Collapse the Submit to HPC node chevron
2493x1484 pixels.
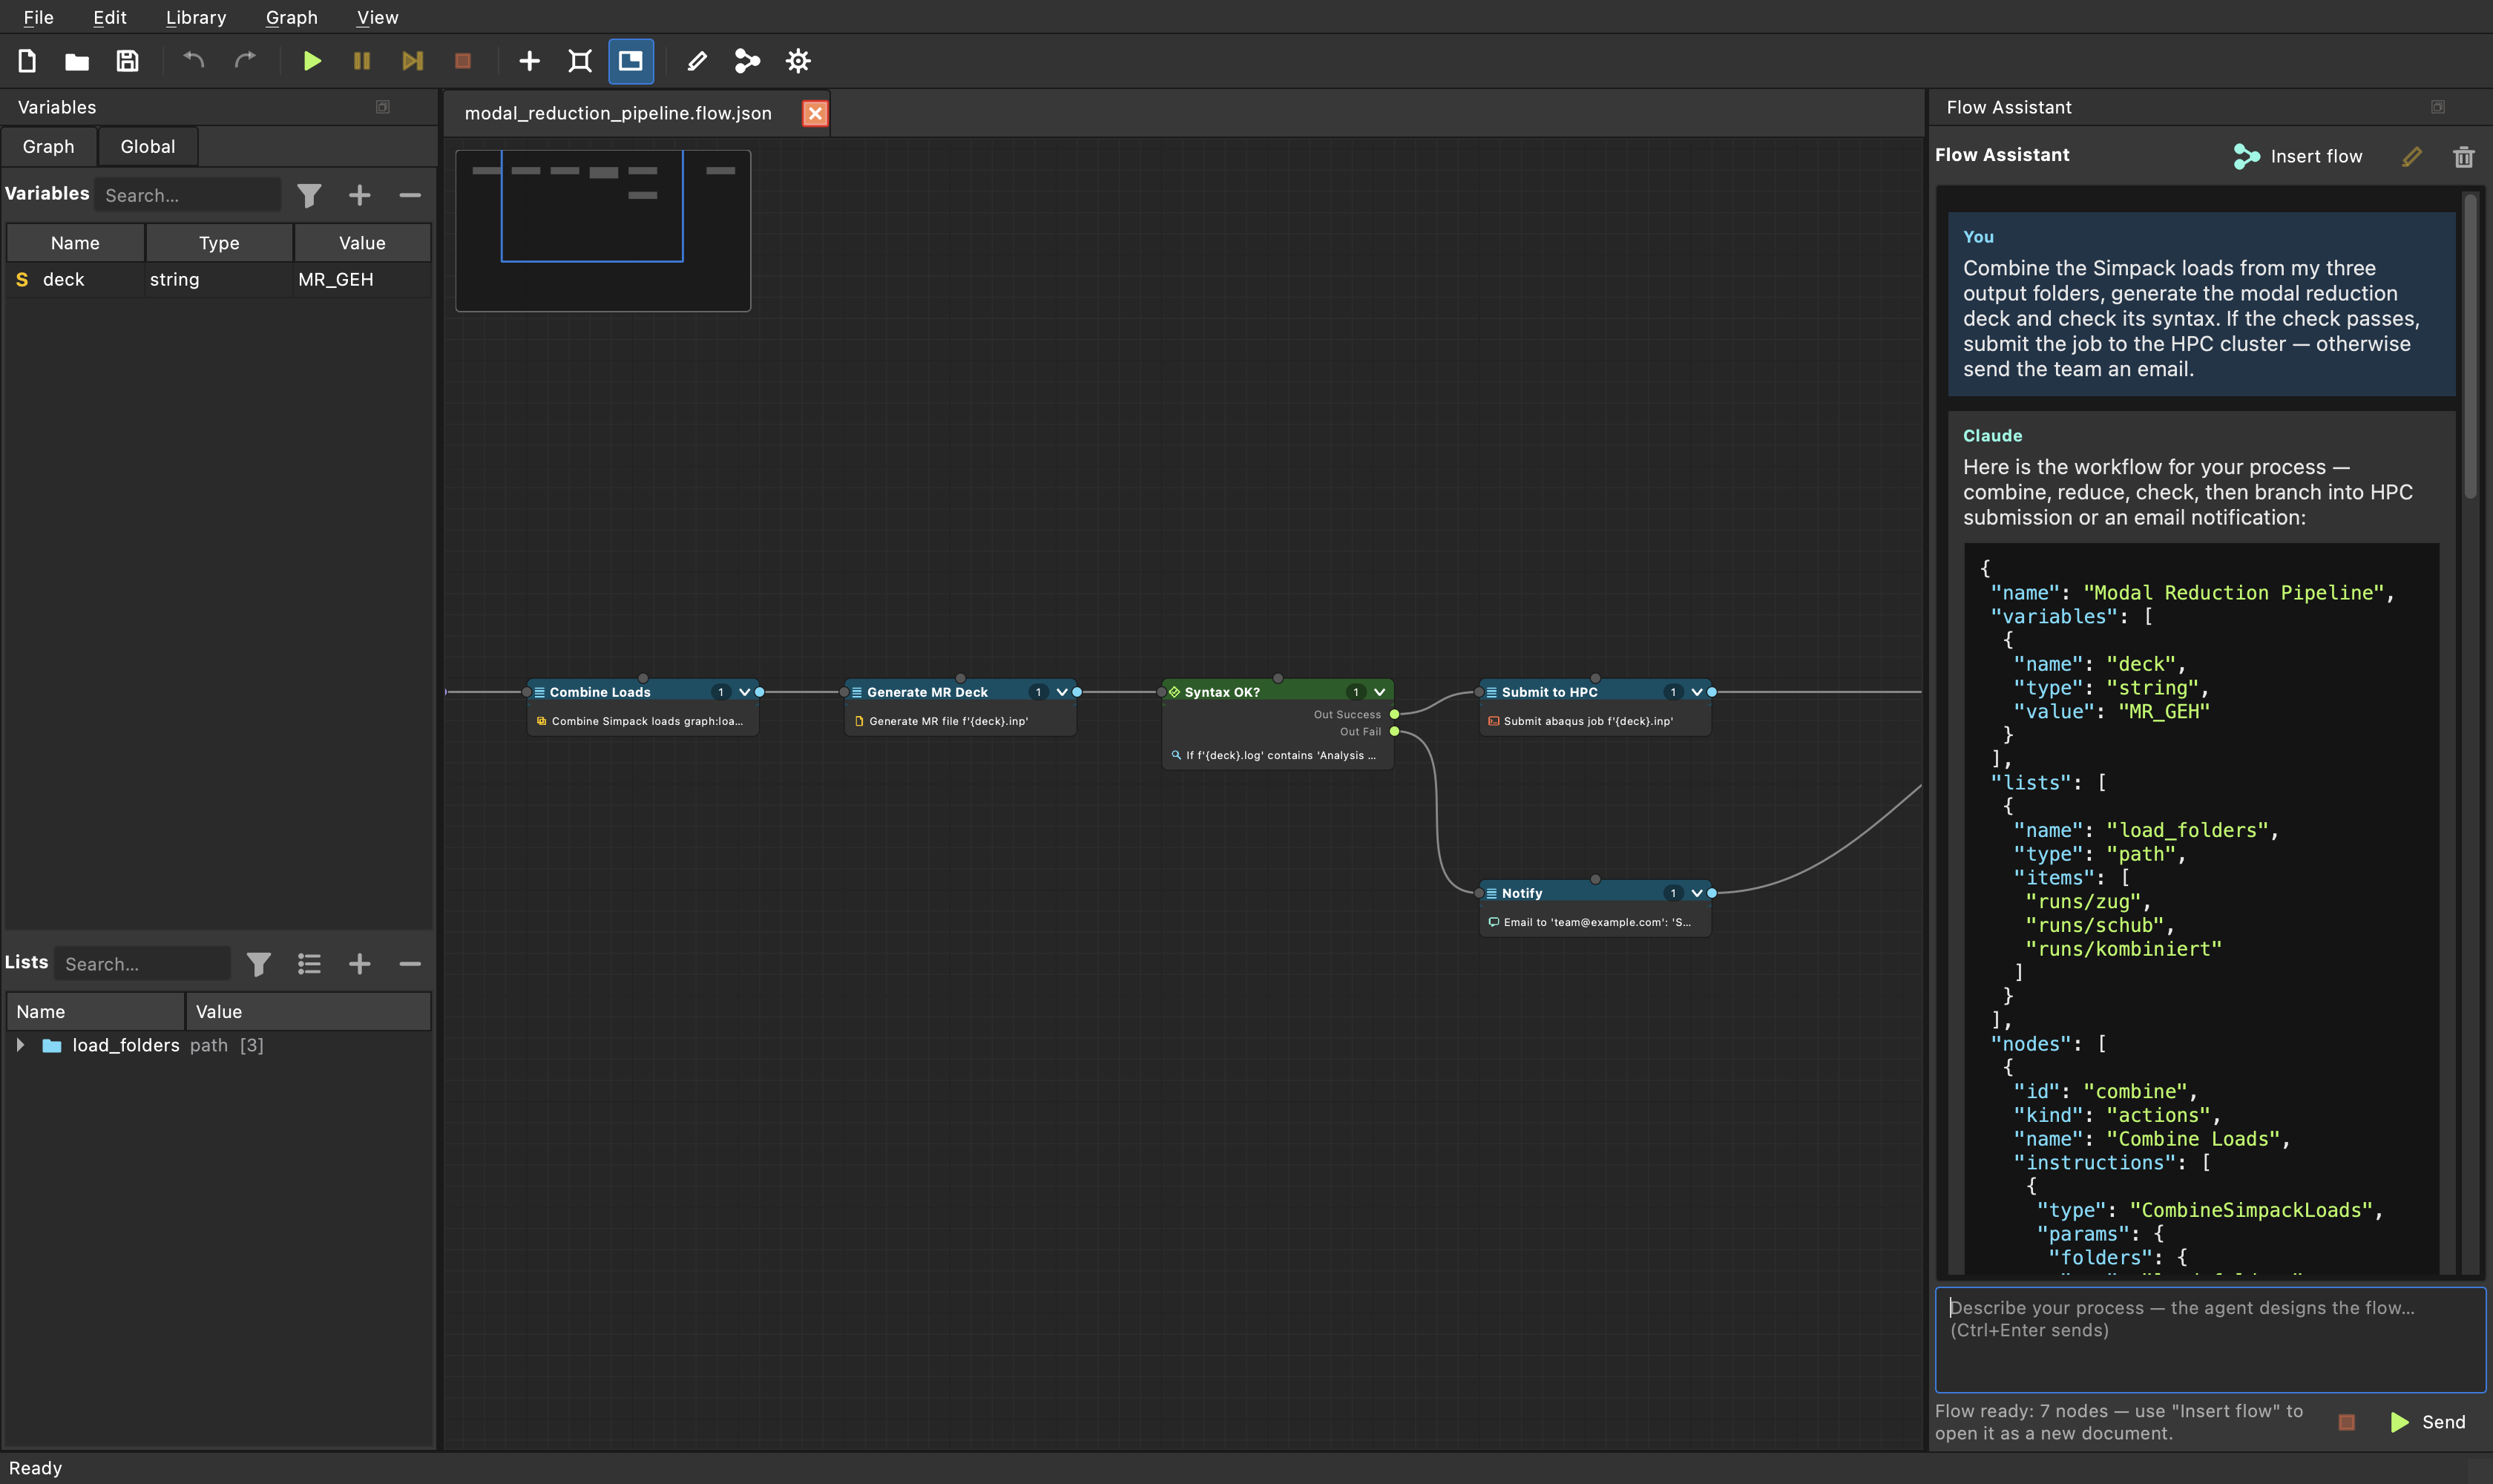click(x=1697, y=692)
